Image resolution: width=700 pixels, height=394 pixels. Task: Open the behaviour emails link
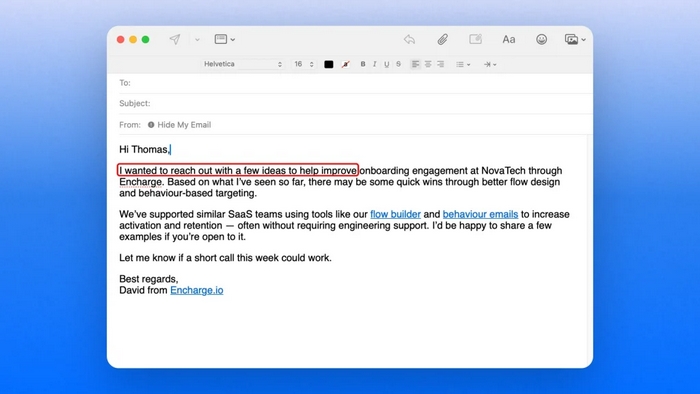click(x=480, y=214)
